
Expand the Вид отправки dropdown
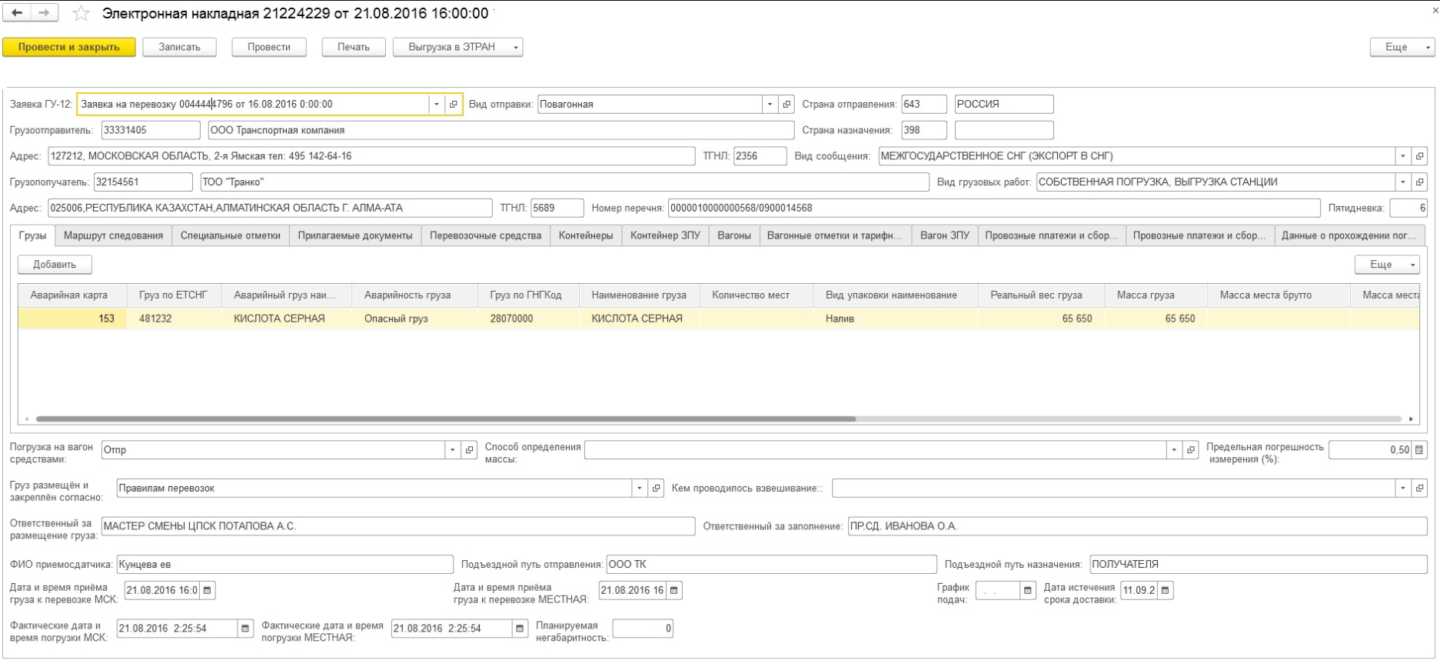[770, 104]
